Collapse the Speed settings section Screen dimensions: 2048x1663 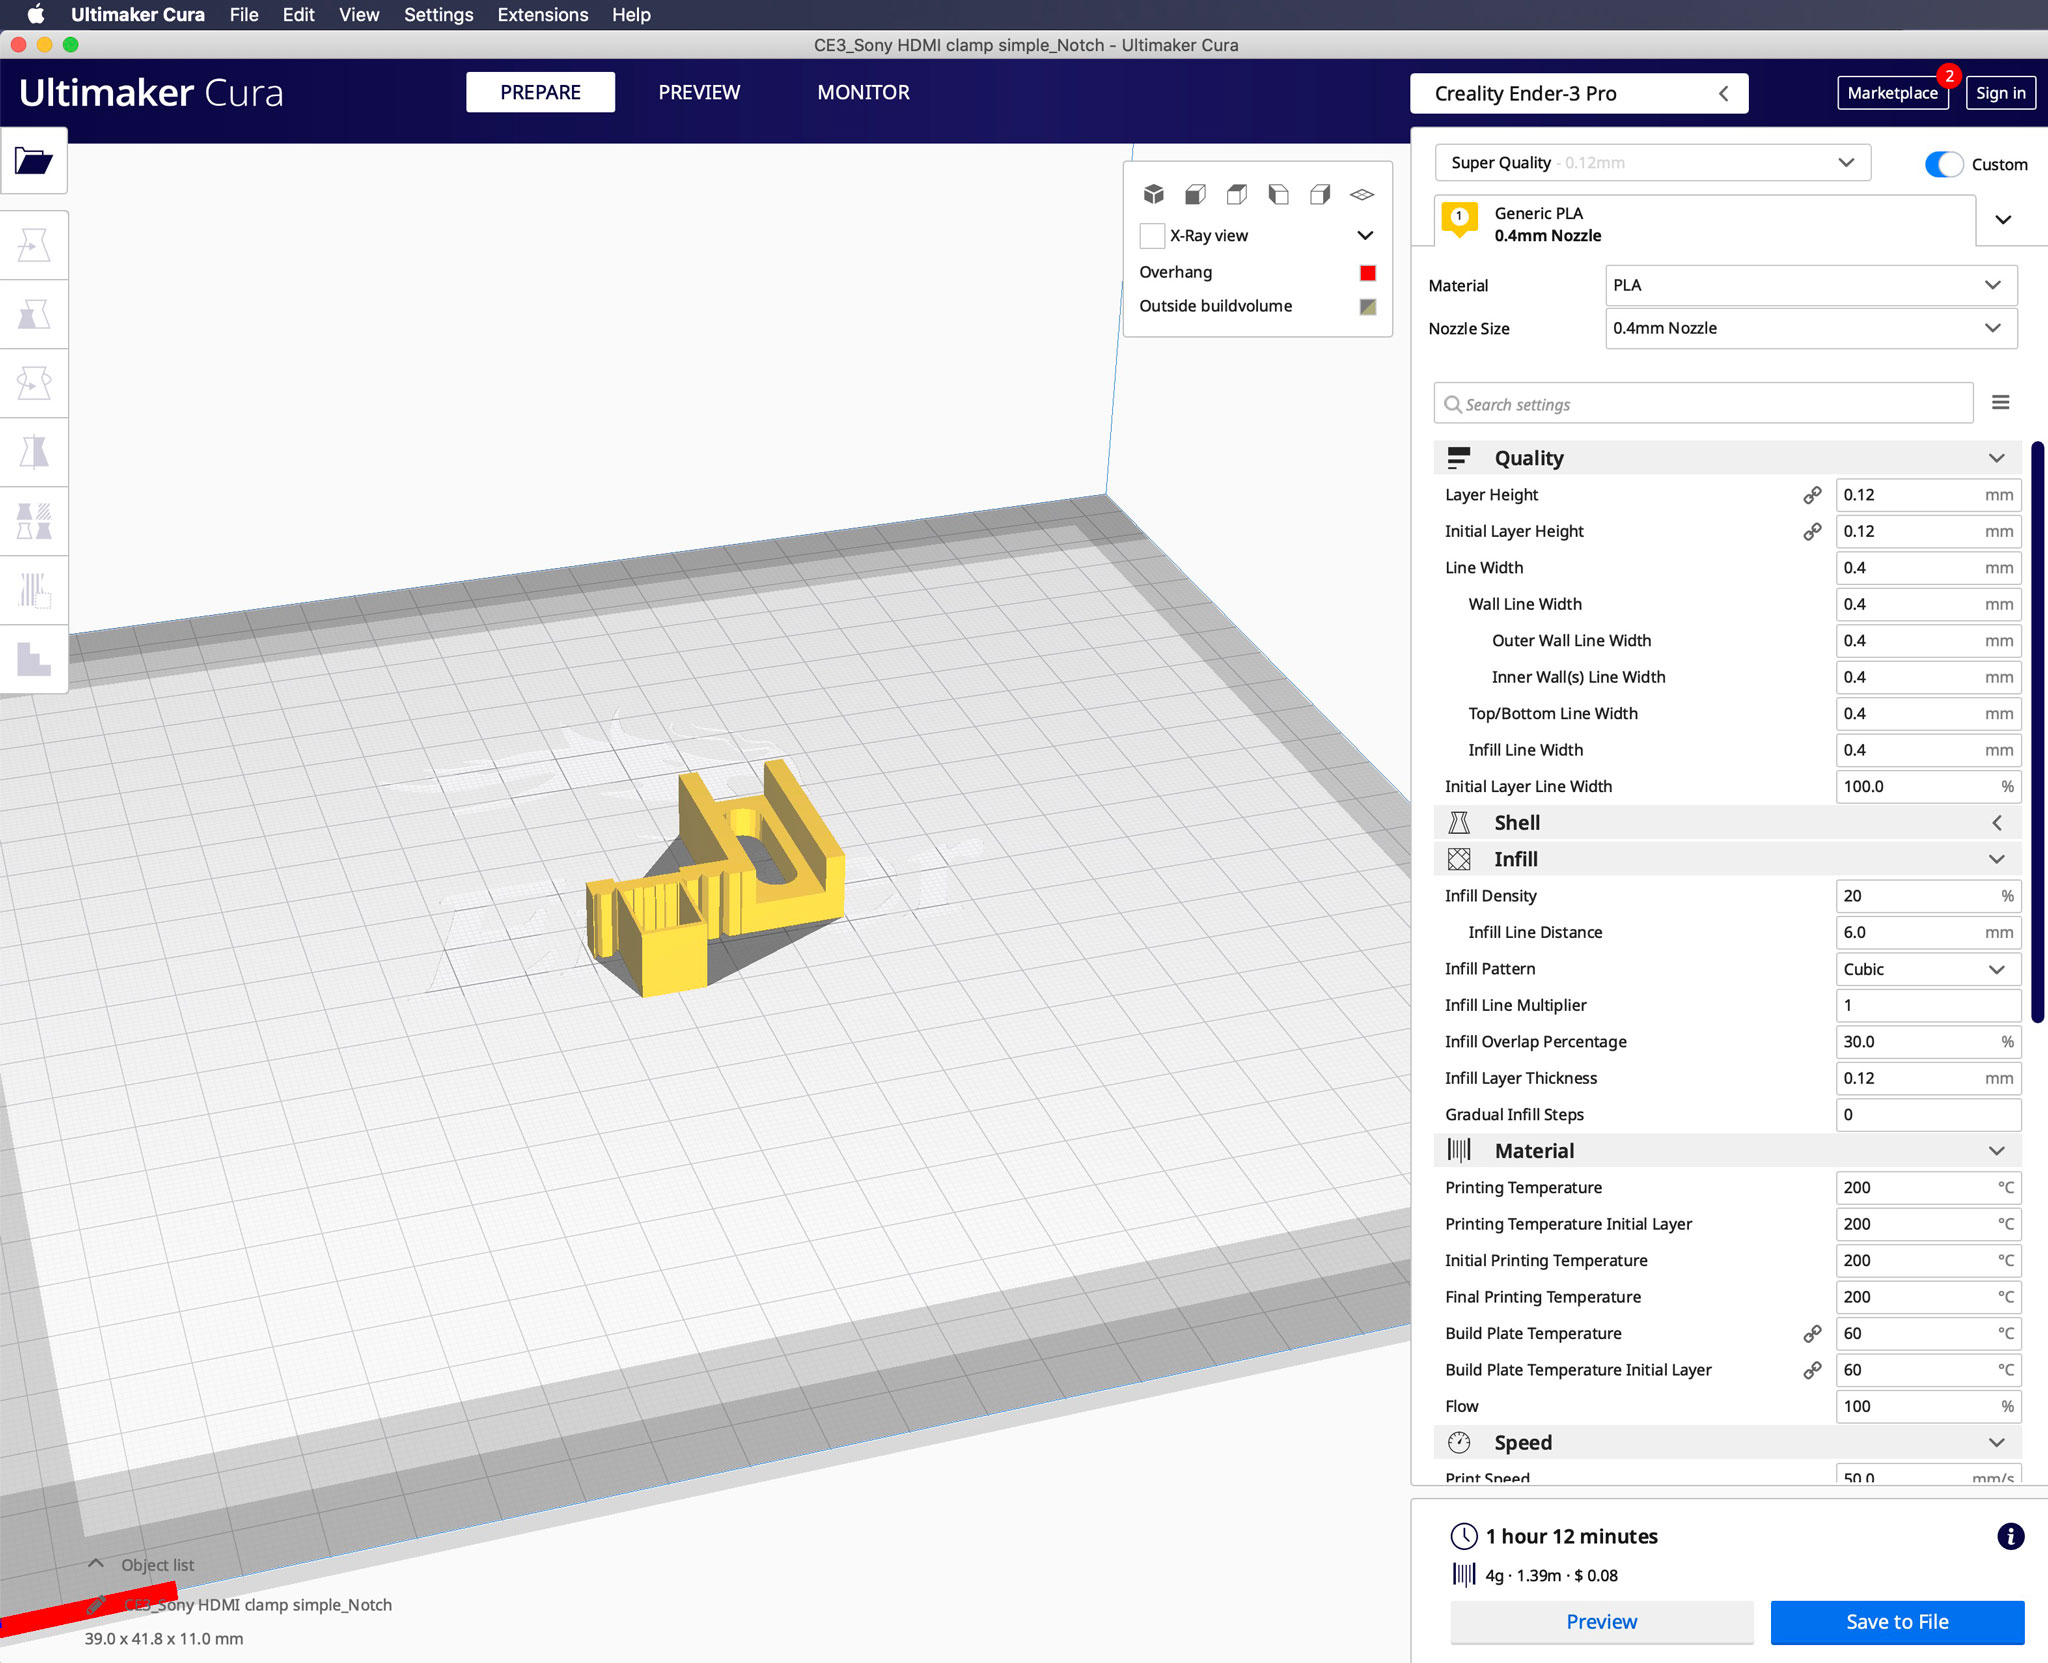[x=1727, y=1443]
